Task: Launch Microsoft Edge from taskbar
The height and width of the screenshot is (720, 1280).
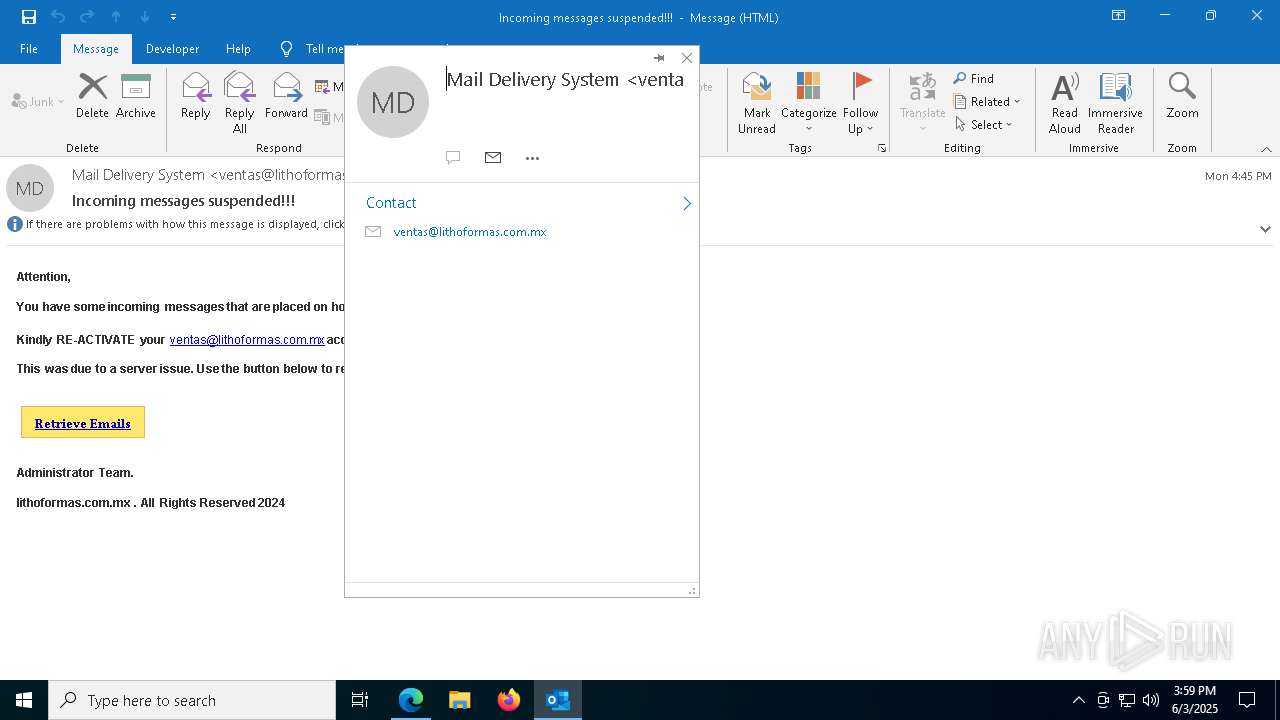Action: pyautogui.click(x=411, y=700)
